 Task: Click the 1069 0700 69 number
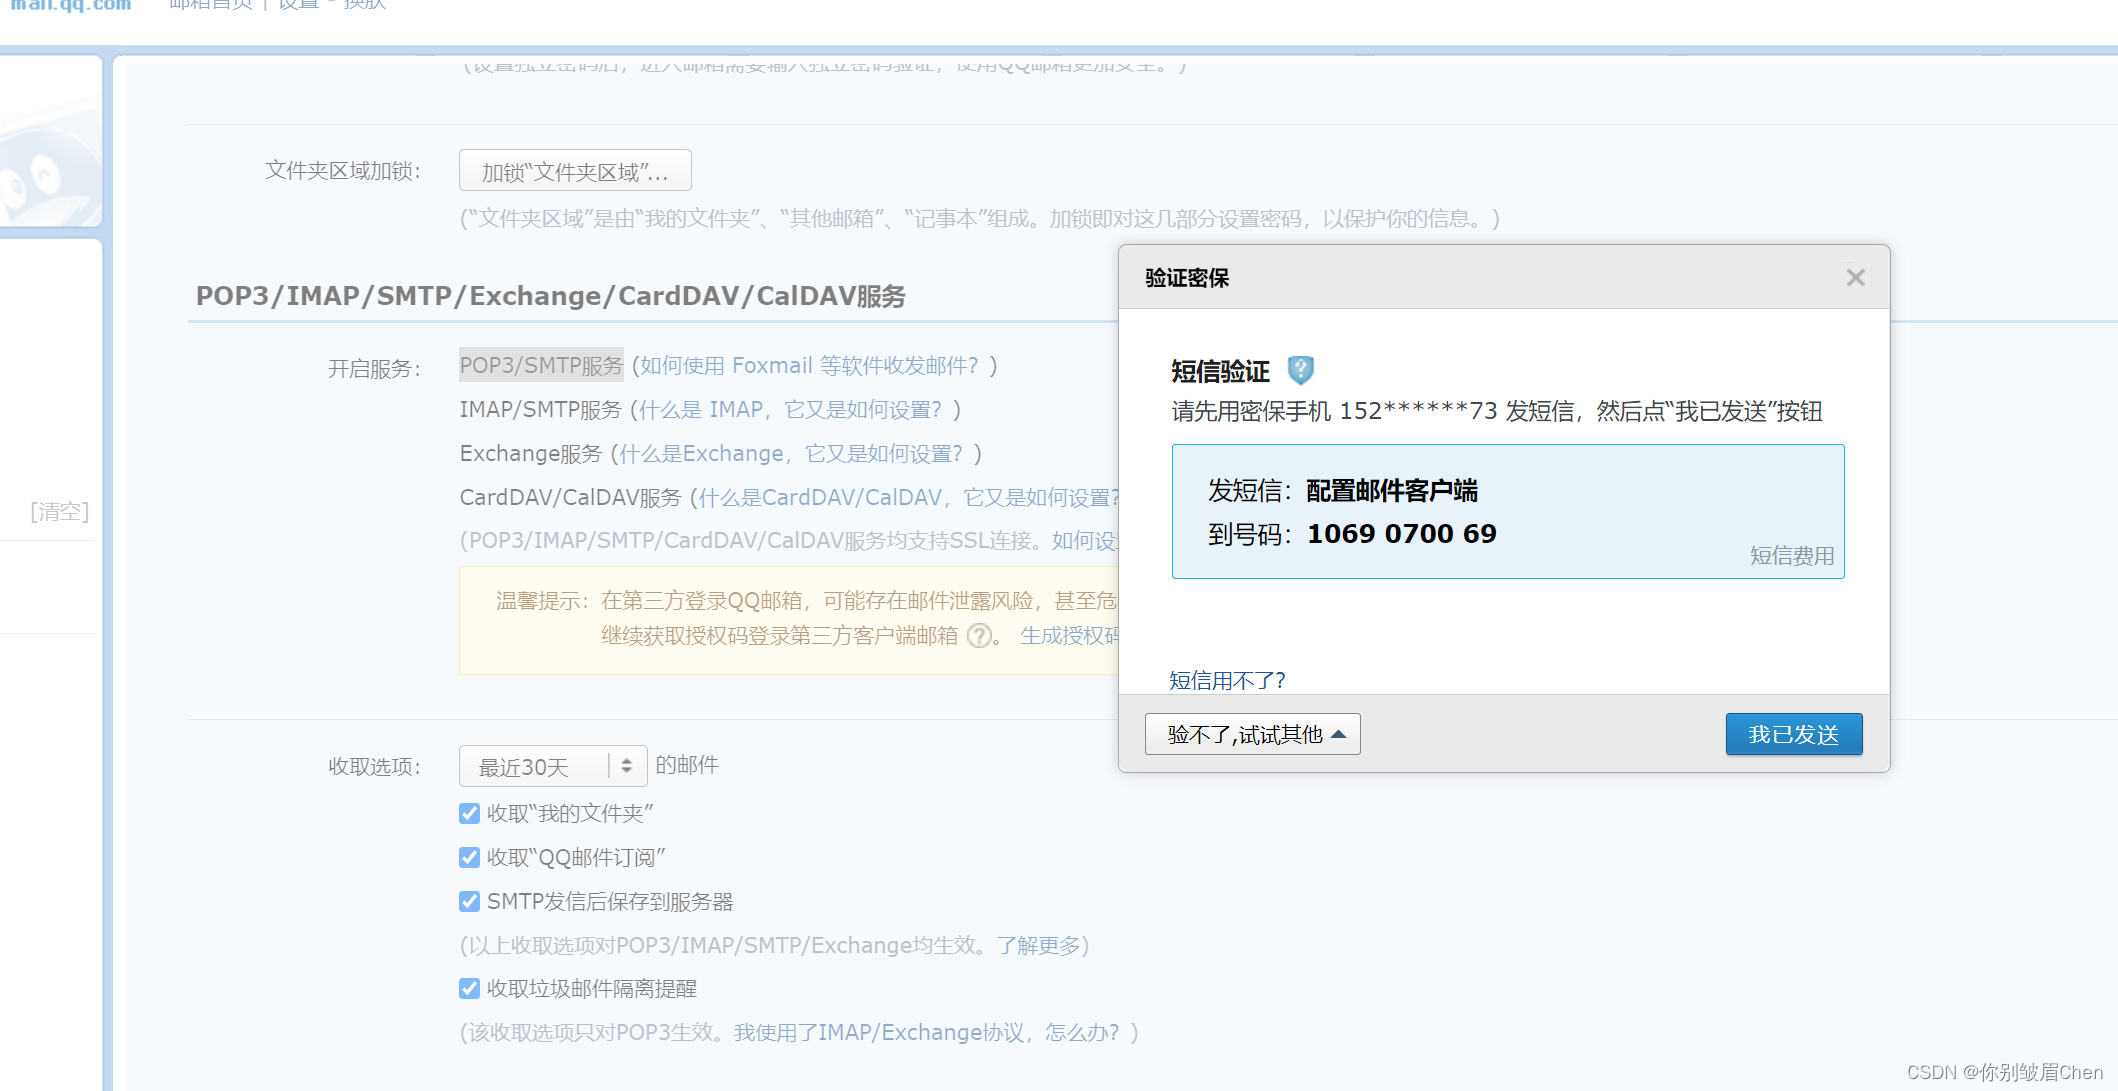tap(1402, 534)
